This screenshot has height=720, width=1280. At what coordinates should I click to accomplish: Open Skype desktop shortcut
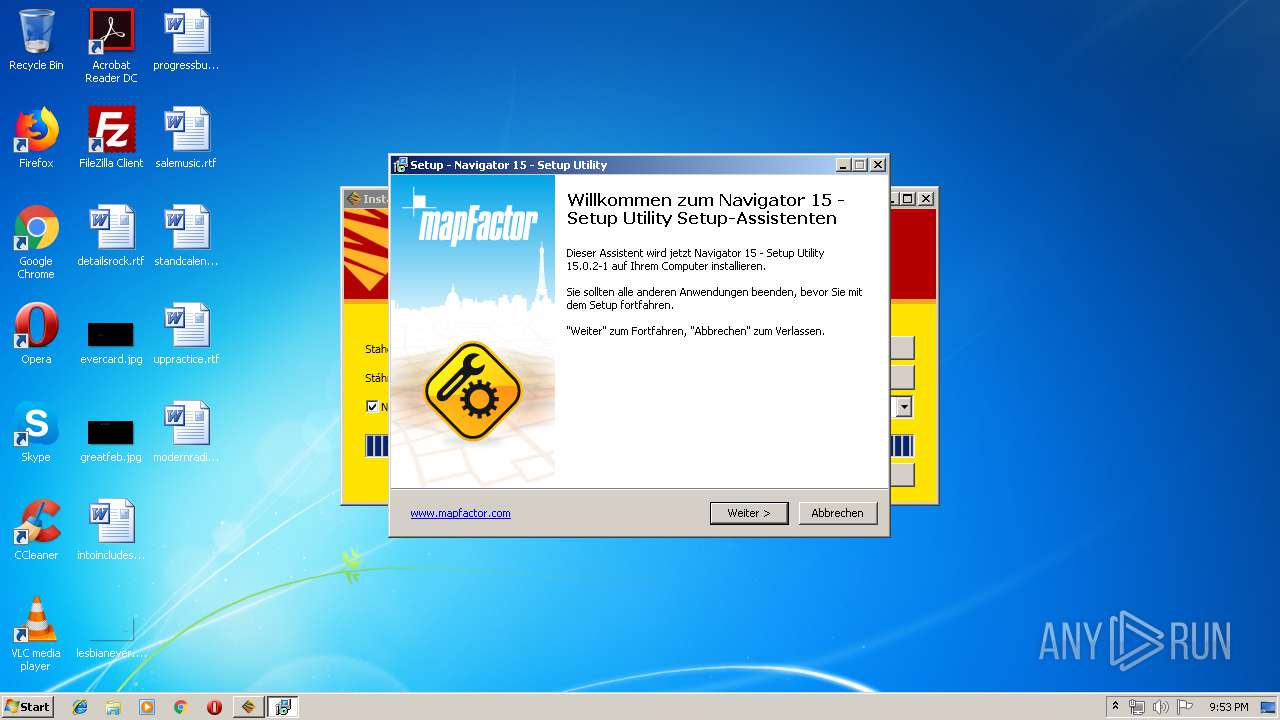[36, 432]
